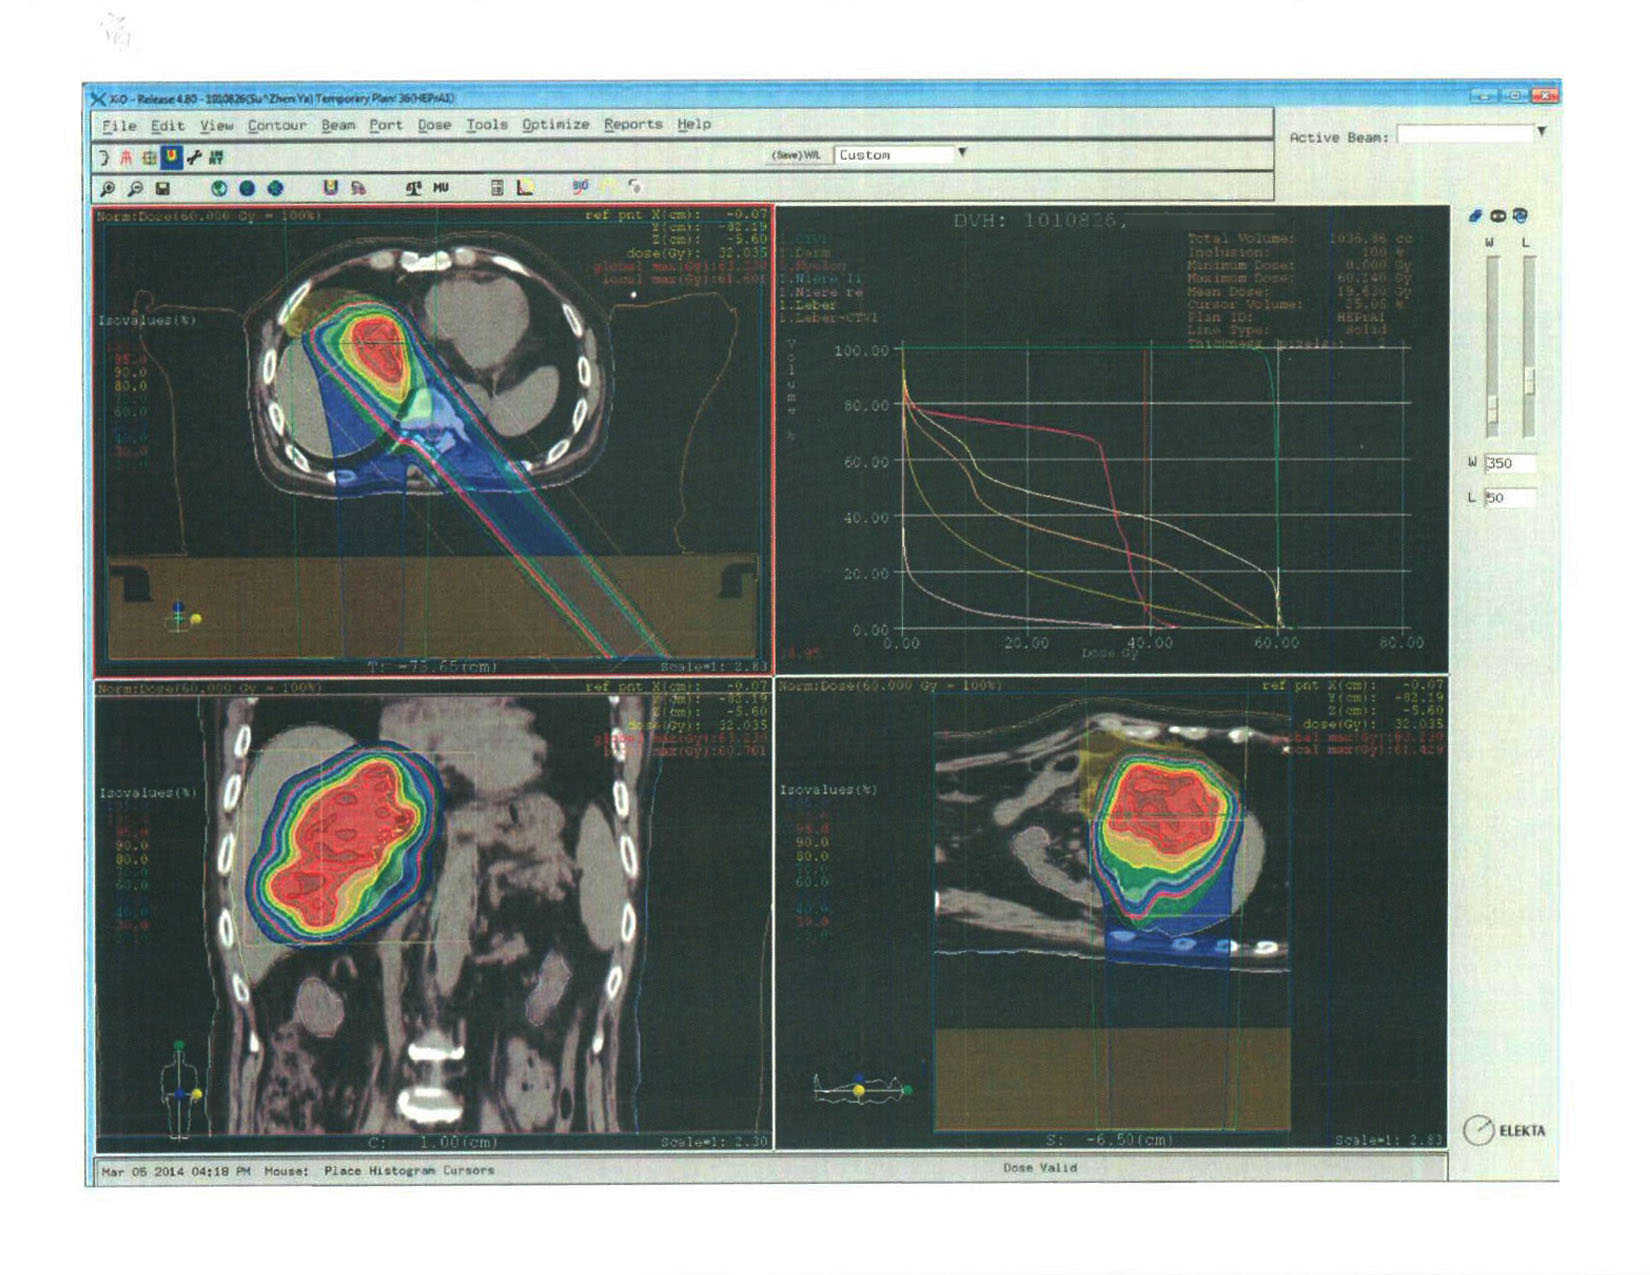Open the Edit menu

(167, 126)
